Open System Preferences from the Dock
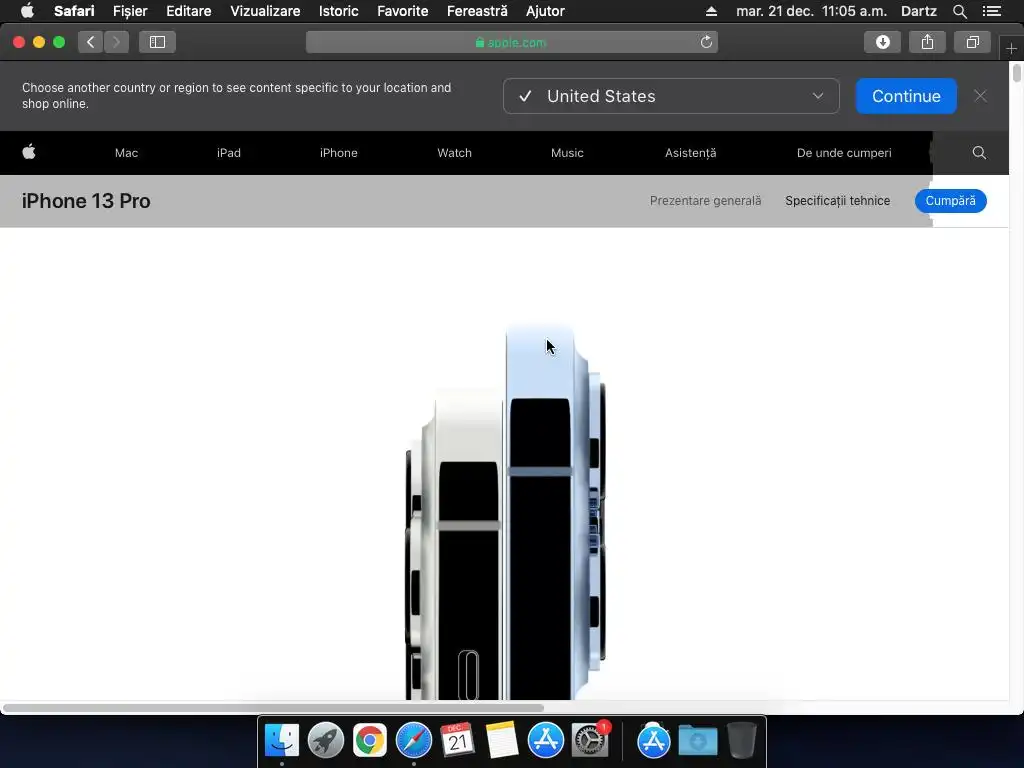The height and width of the screenshot is (768, 1024). tap(590, 741)
